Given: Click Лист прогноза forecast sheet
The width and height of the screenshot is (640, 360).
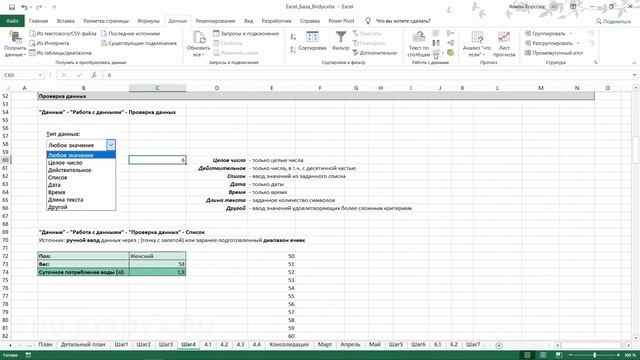Looking at the screenshot, I should click(504, 43).
